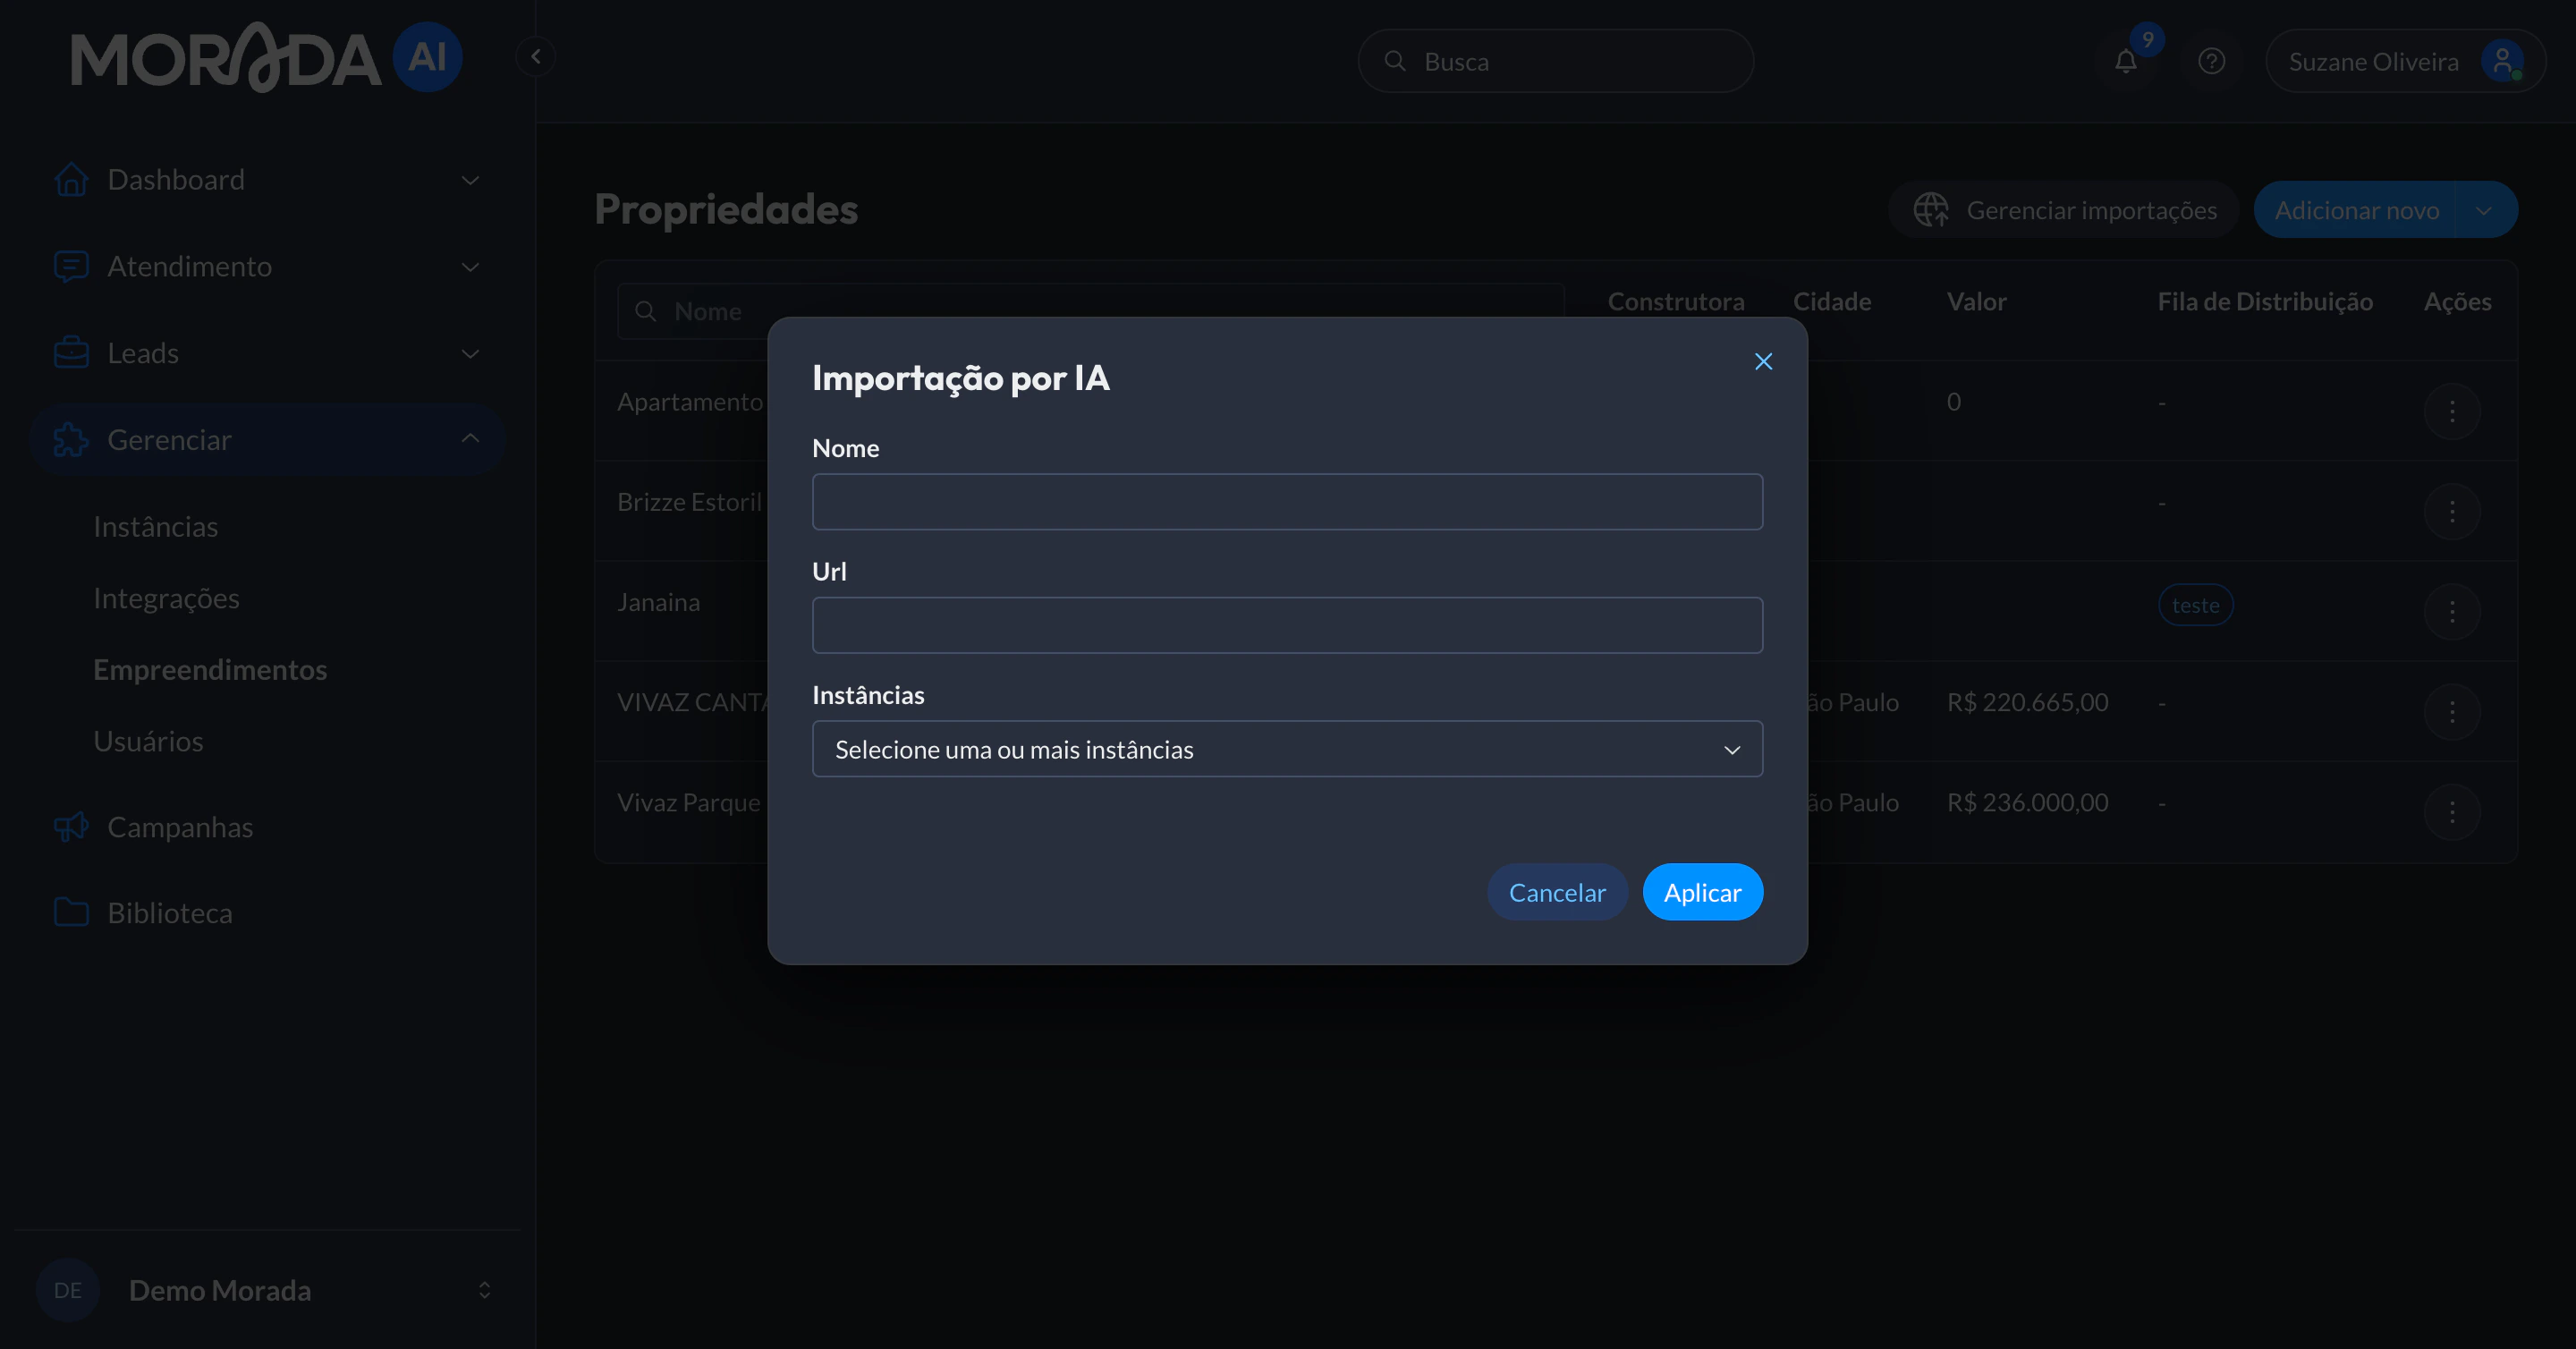Image resolution: width=2576 pixels, height=1349 pixels.
Task: Expand the Atendimento menu chevron
Action: (x=470, y=267)
